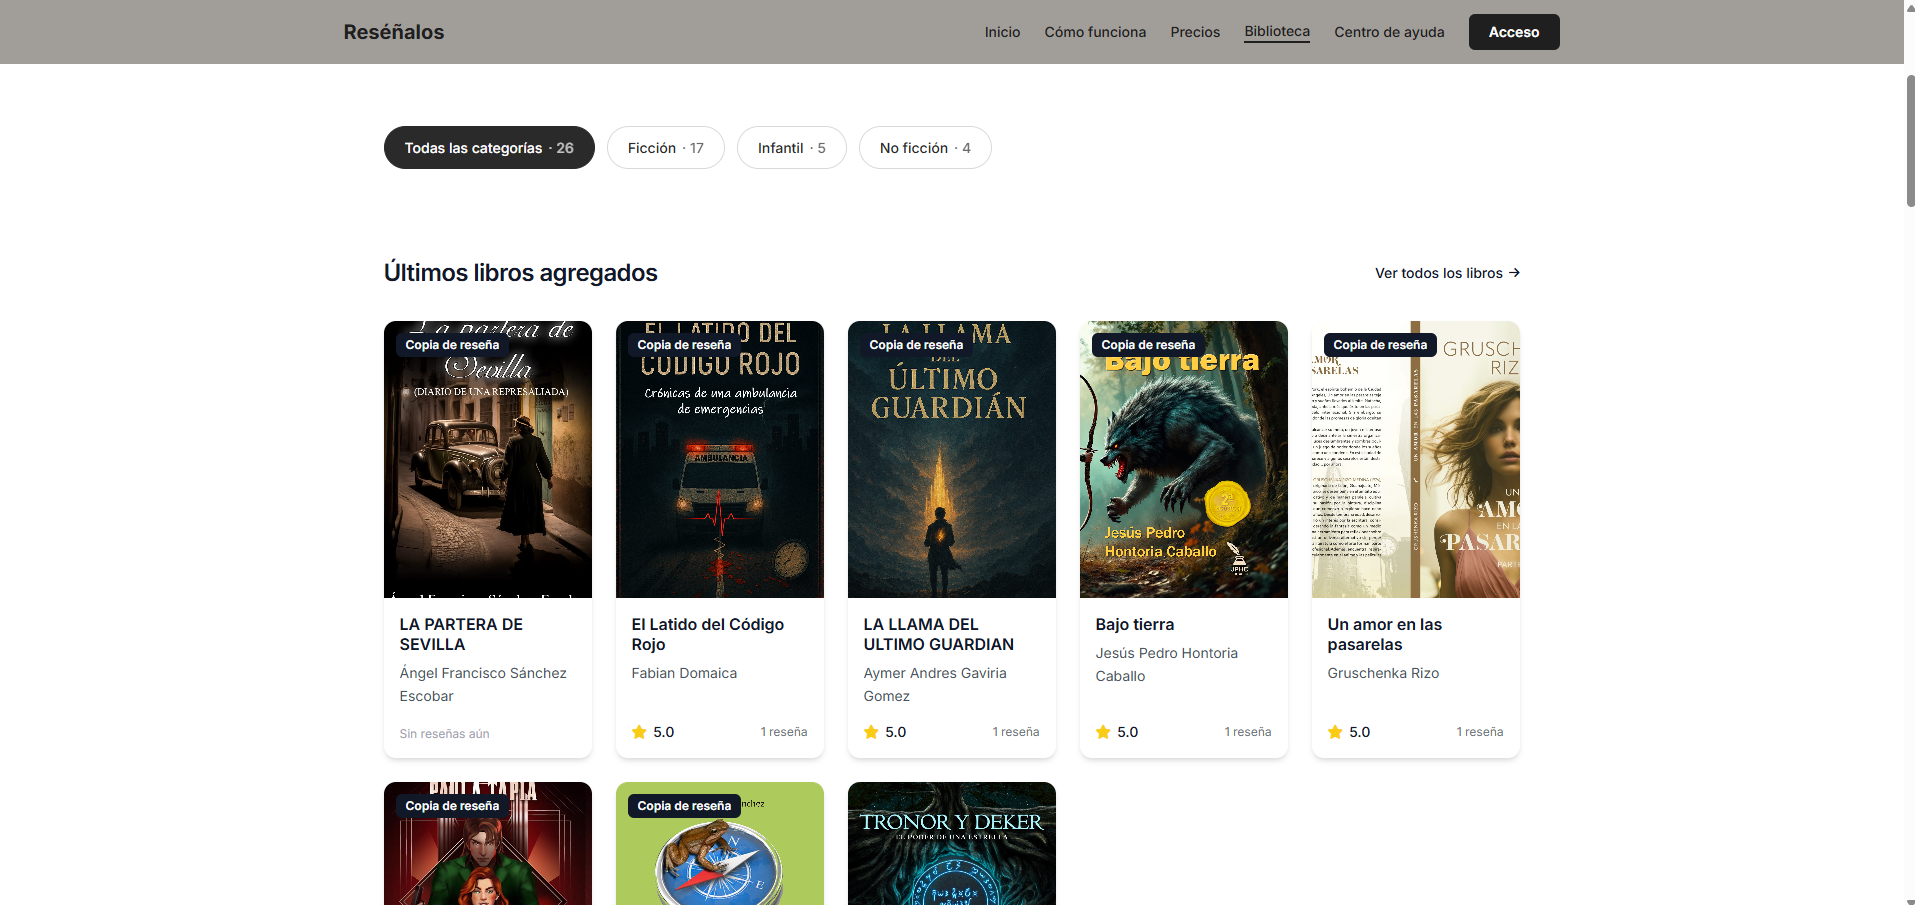The height and width of the screenshot is (905, 1915).
Task: Filter by Infantil category
Action: click(x=792, y=148)
